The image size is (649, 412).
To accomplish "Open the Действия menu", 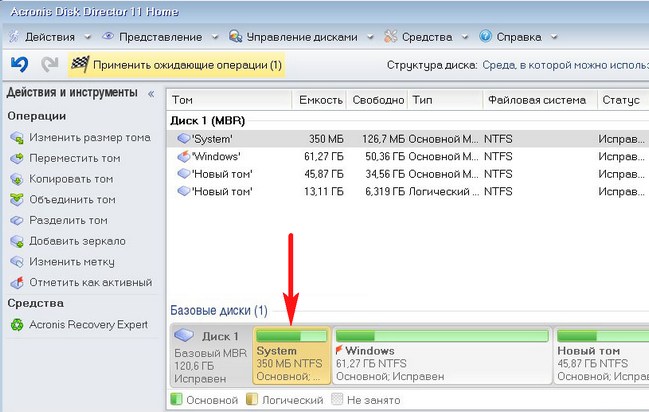I will (x=50, y=37).
